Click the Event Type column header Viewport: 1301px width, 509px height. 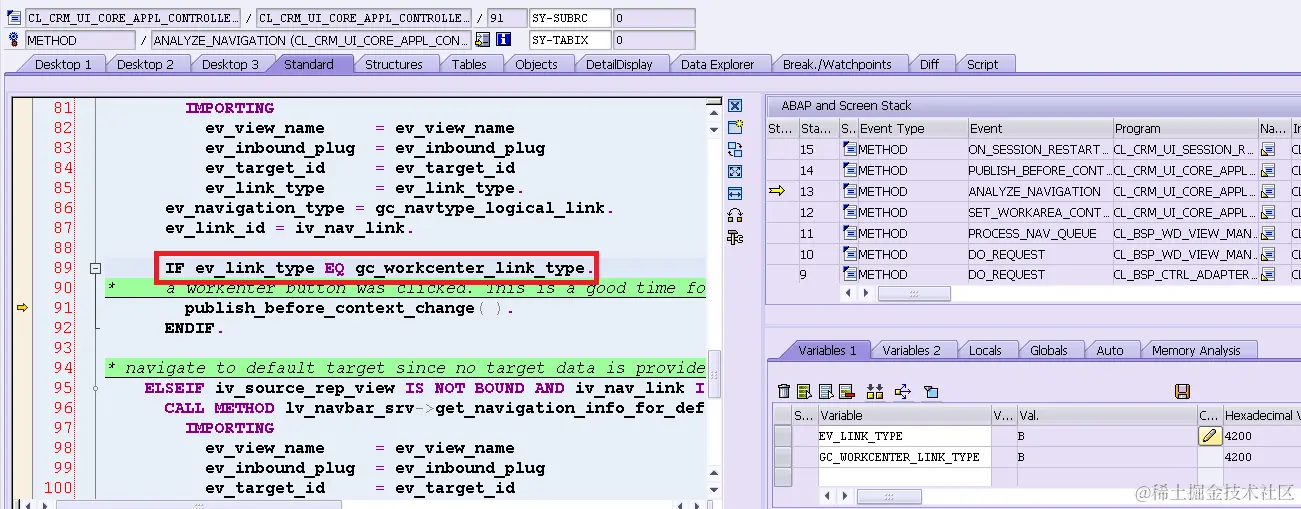[x=912, y=128]
